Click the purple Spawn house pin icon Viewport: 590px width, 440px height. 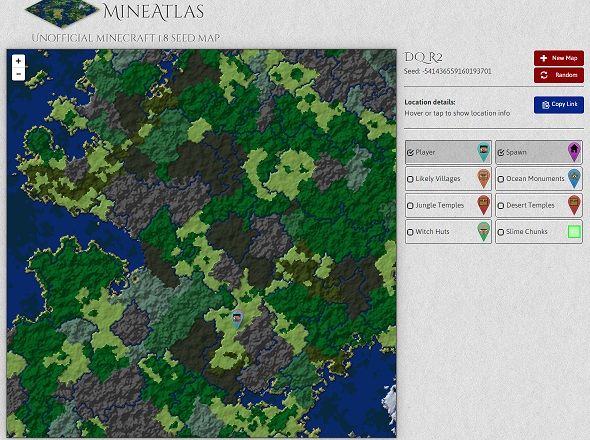(x=574, y=152)
